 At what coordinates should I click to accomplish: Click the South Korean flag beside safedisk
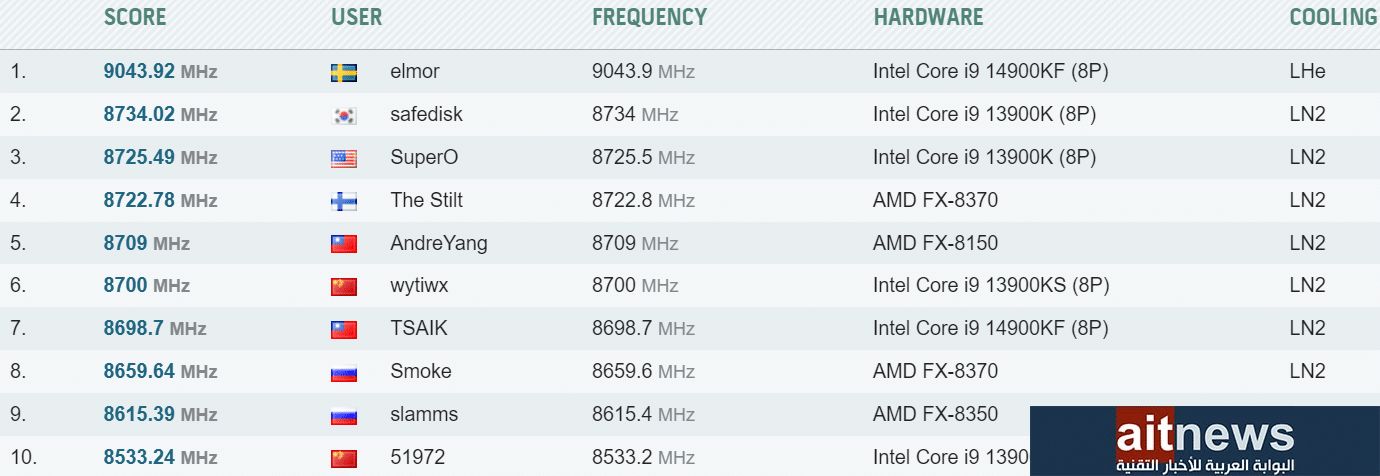click(343, 115)
